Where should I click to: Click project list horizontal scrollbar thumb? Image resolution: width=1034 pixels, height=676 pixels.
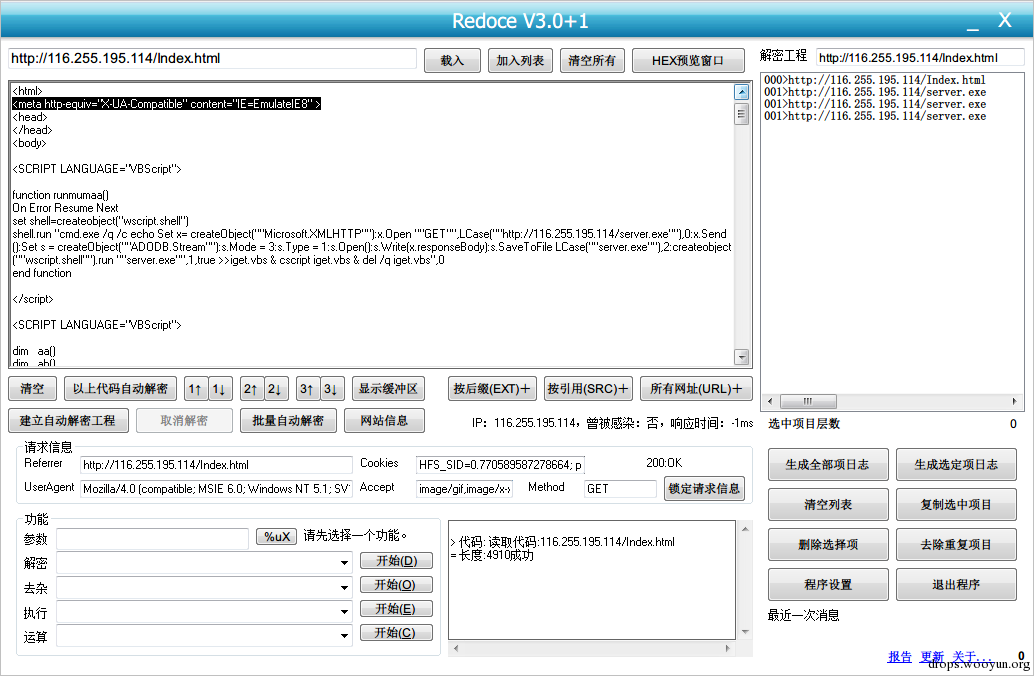808,401
